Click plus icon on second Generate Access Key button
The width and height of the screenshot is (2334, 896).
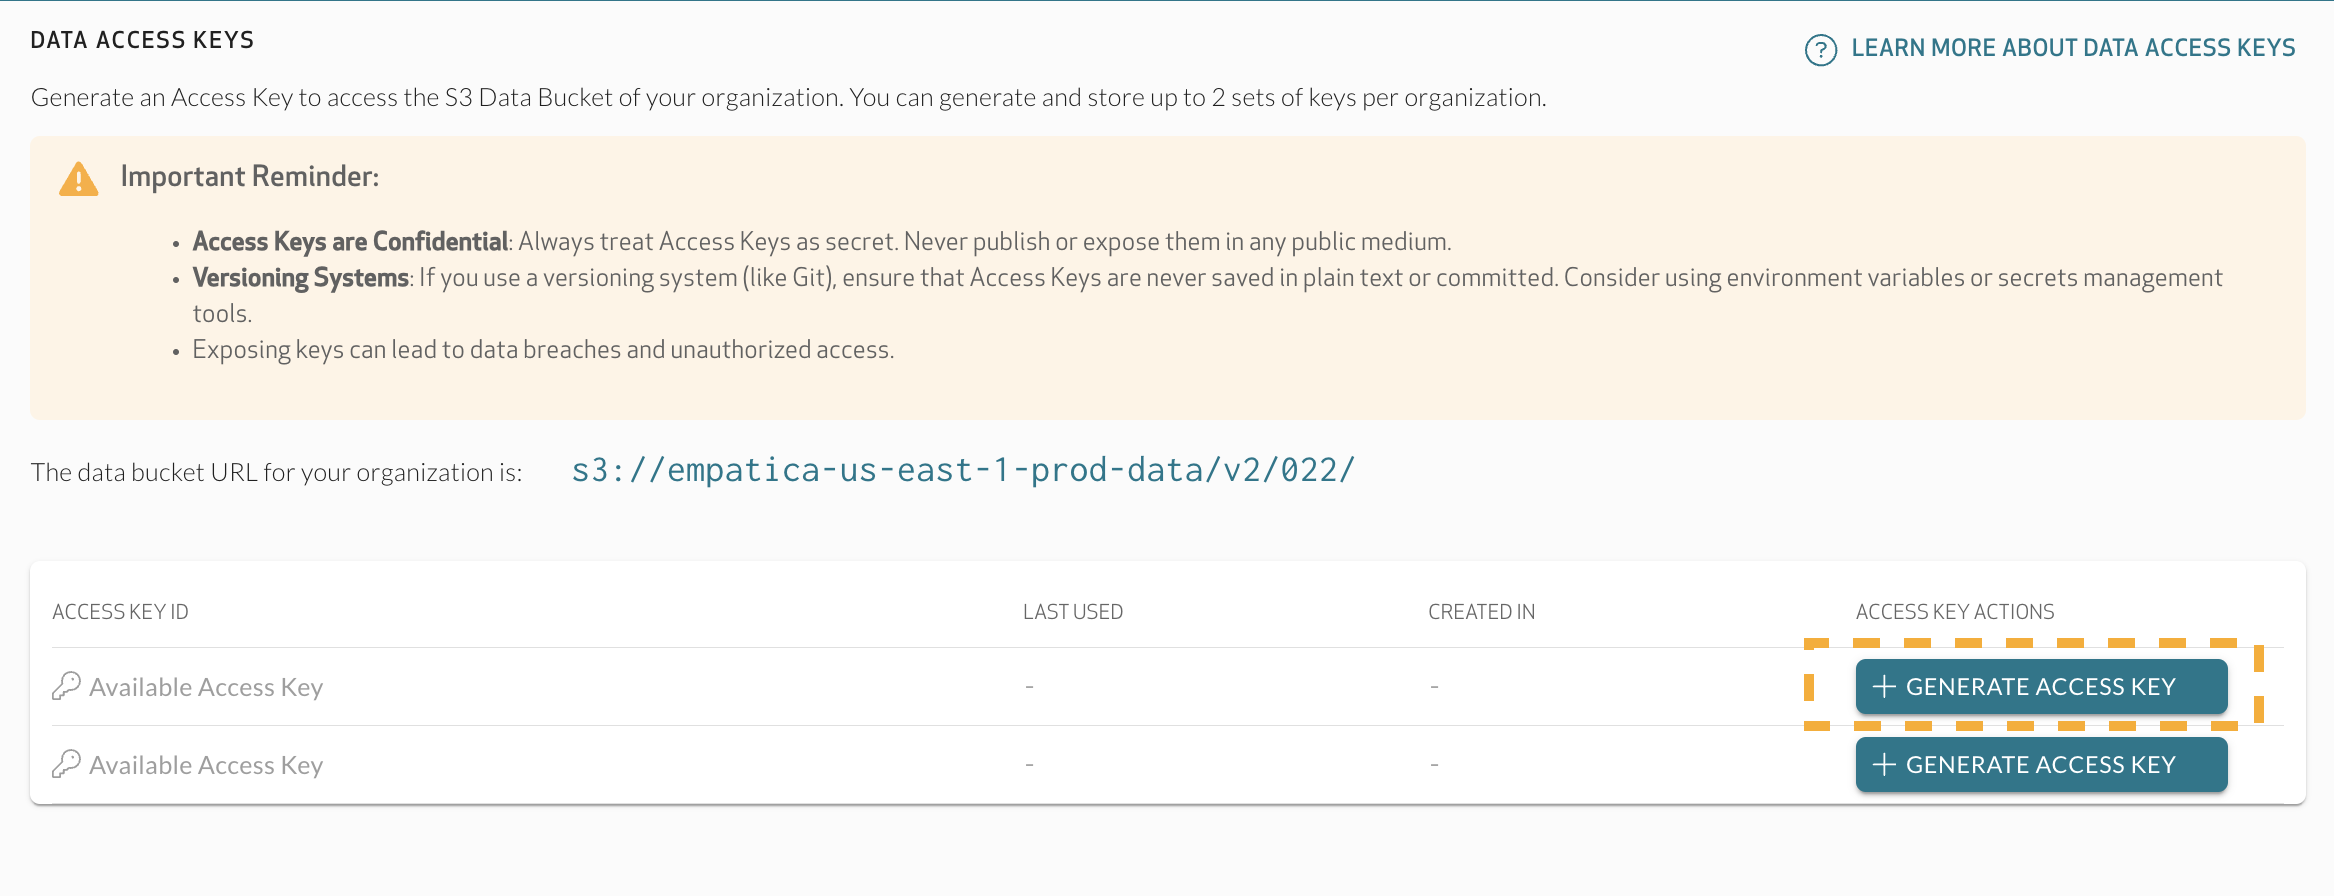(1884, 764)
